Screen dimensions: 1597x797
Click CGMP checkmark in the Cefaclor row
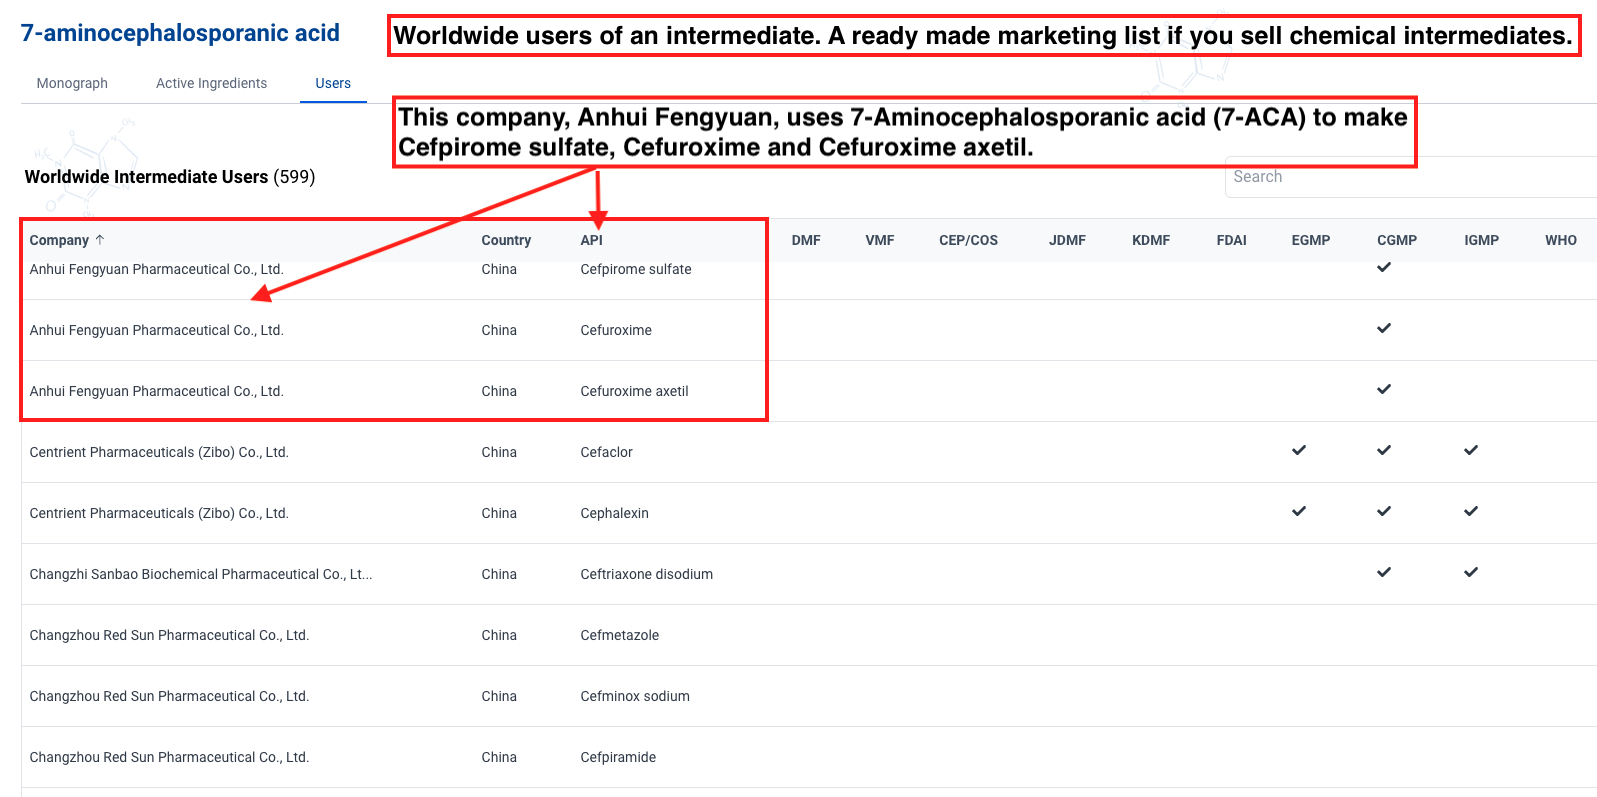1384,450
